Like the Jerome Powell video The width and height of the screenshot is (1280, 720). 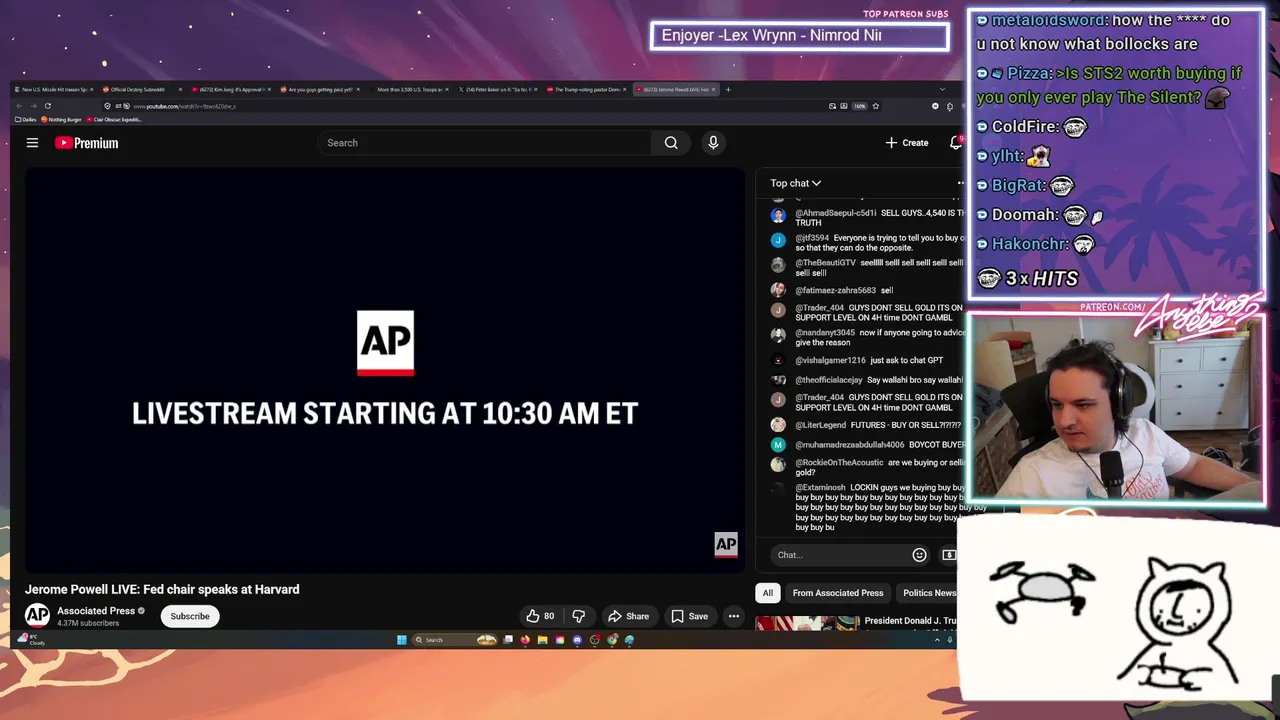540,616
